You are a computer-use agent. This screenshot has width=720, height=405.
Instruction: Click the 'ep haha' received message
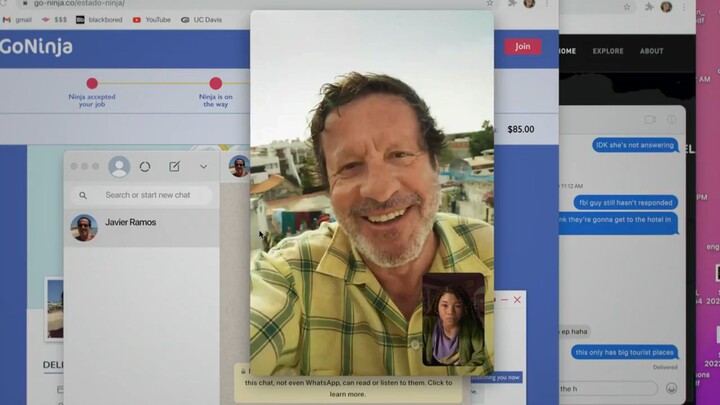tap(574, 332)
